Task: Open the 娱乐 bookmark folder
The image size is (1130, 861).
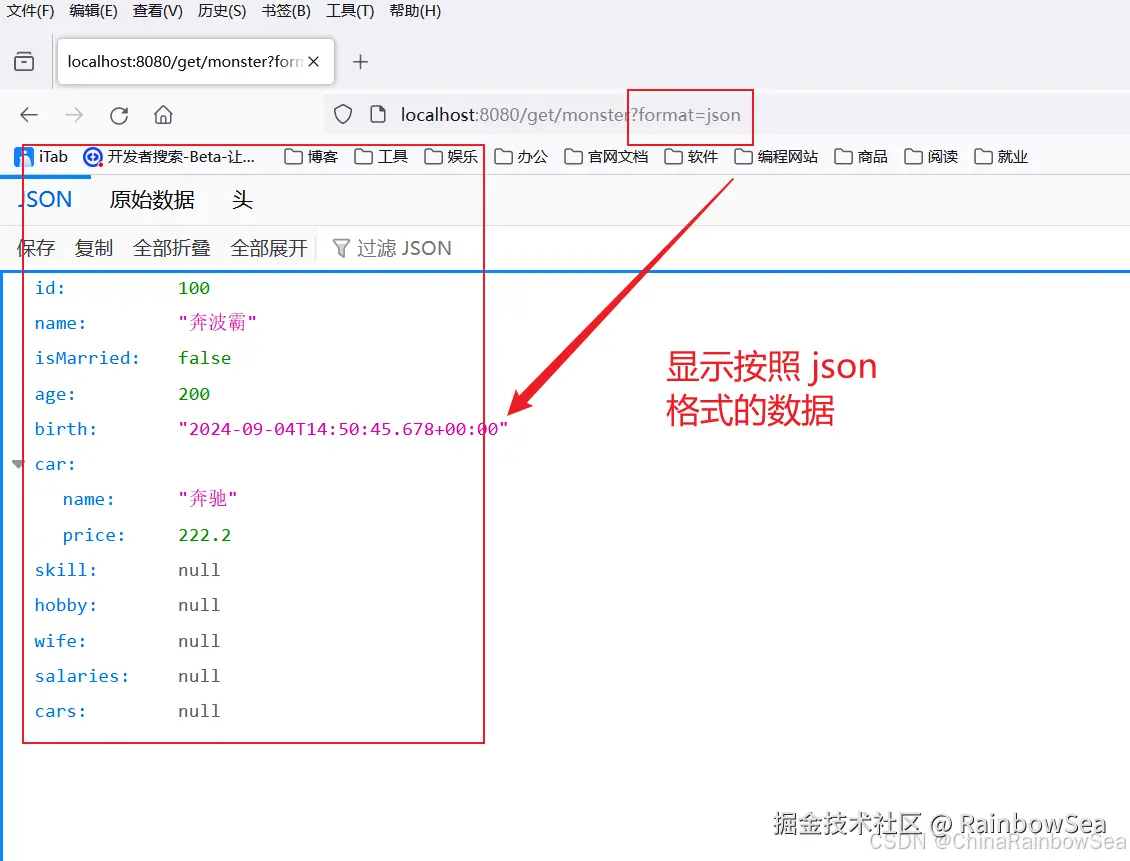Action: [451, 156]
